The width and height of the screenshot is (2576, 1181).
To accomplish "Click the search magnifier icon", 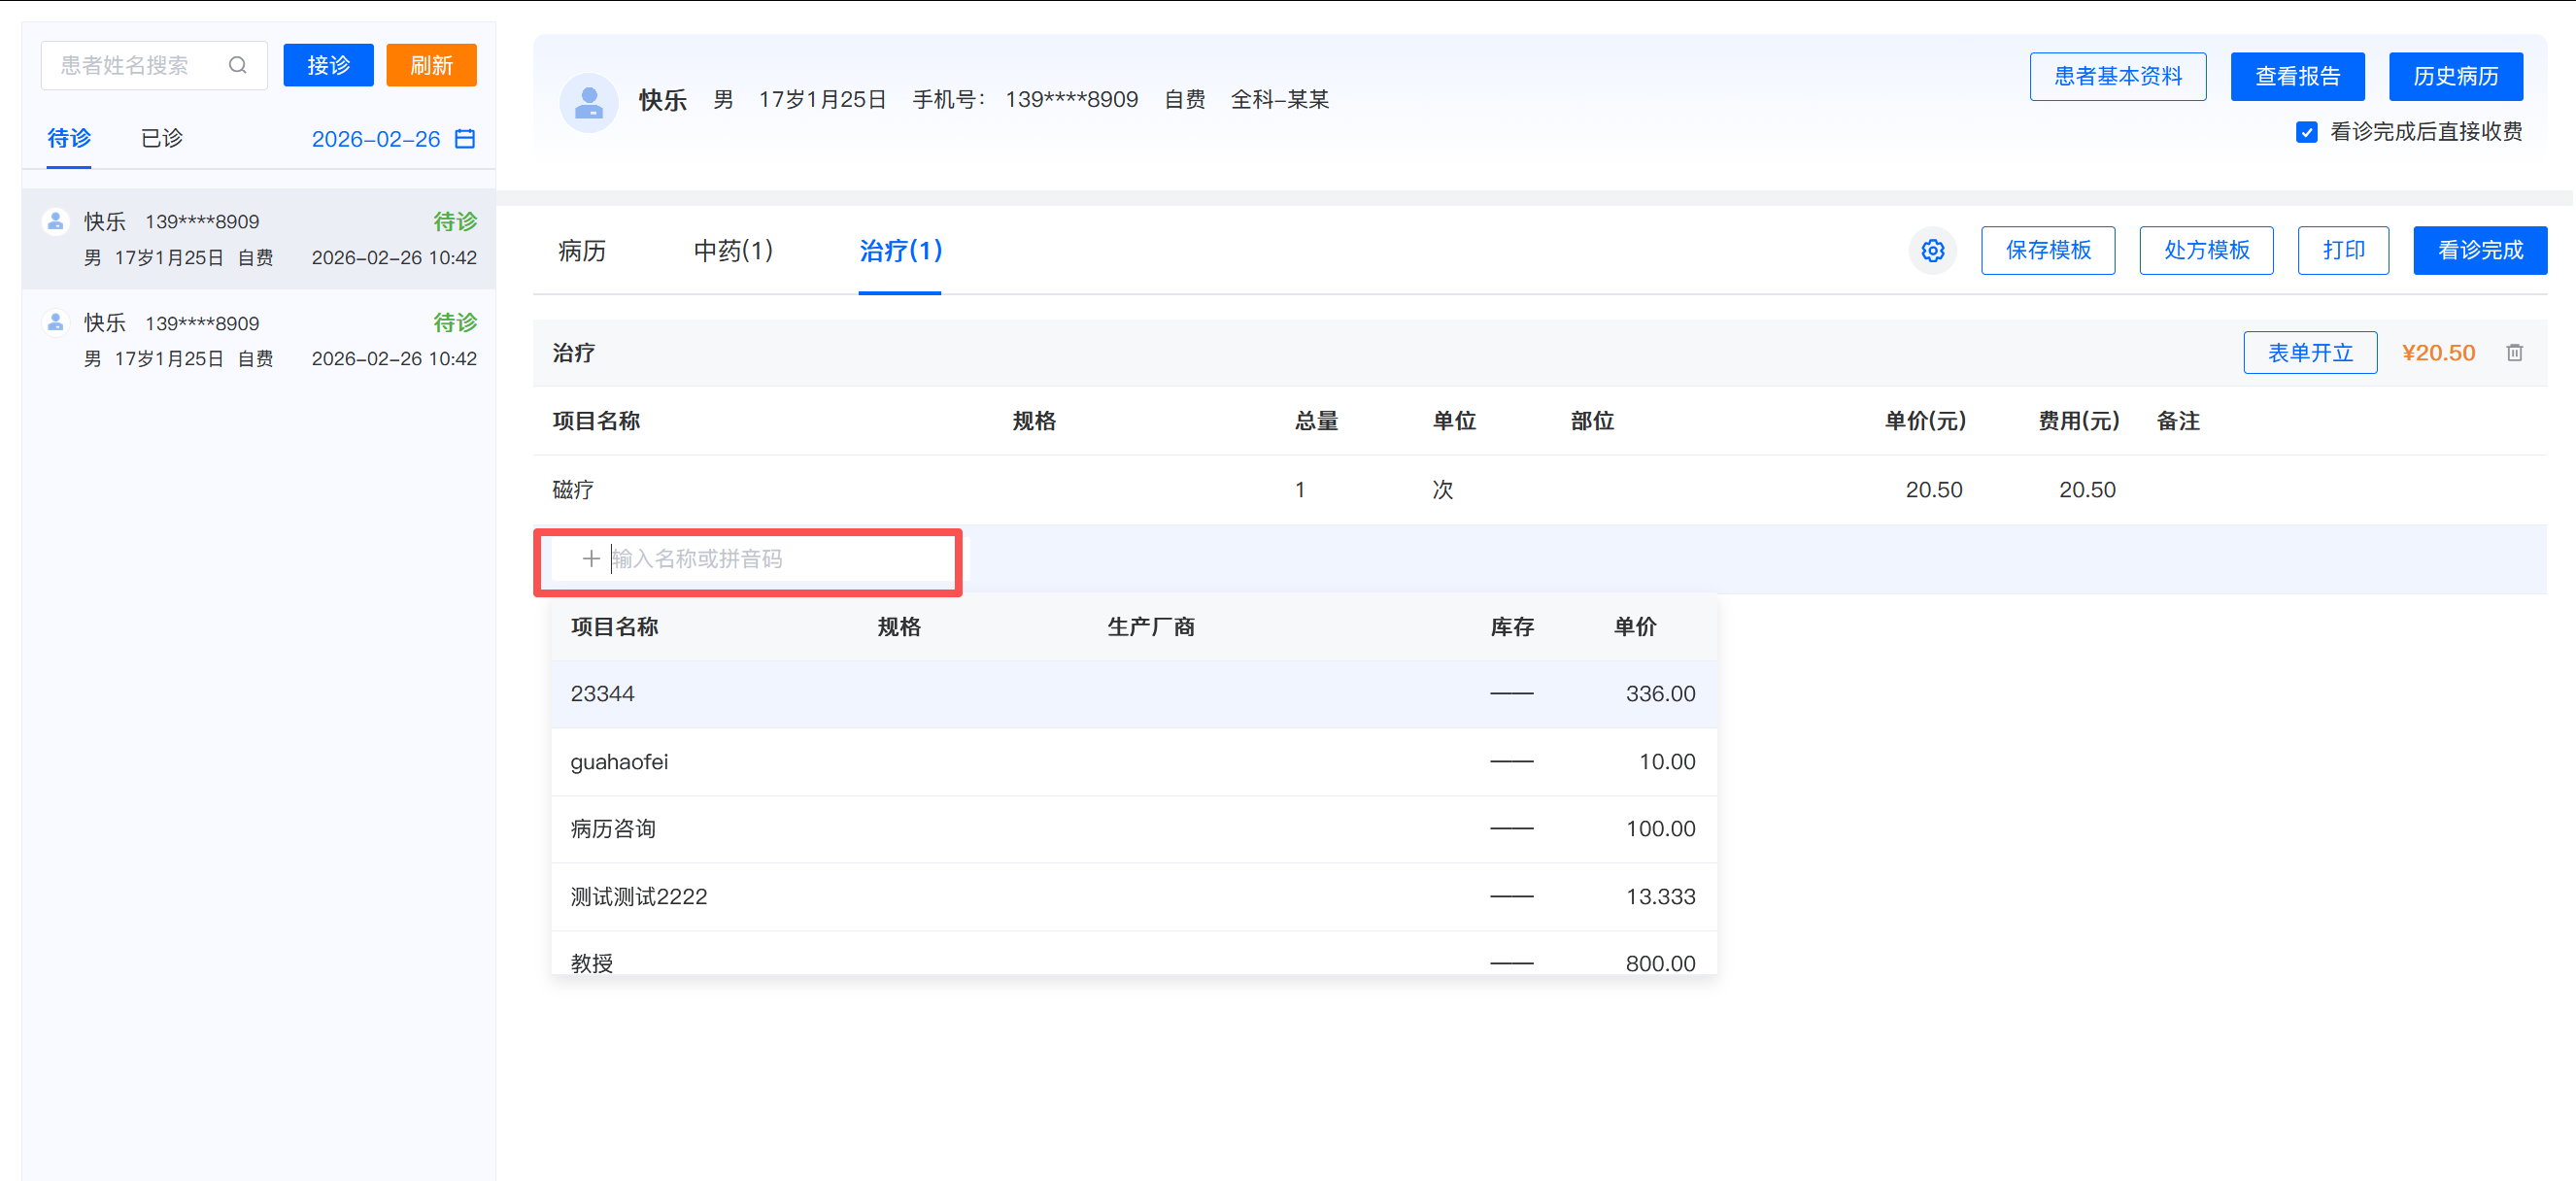I will (x=237, y=65).
